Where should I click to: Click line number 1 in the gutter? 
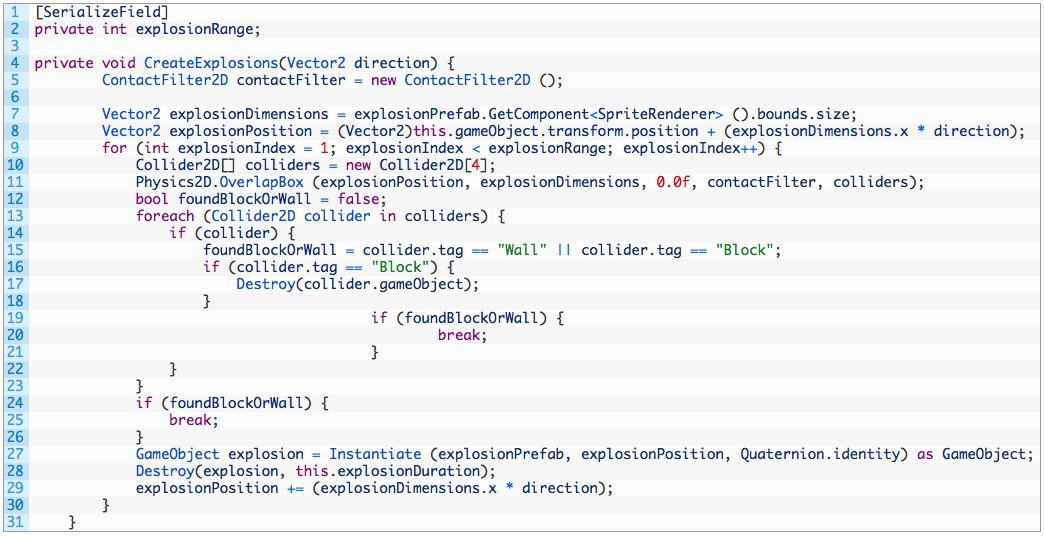(14, 11)
